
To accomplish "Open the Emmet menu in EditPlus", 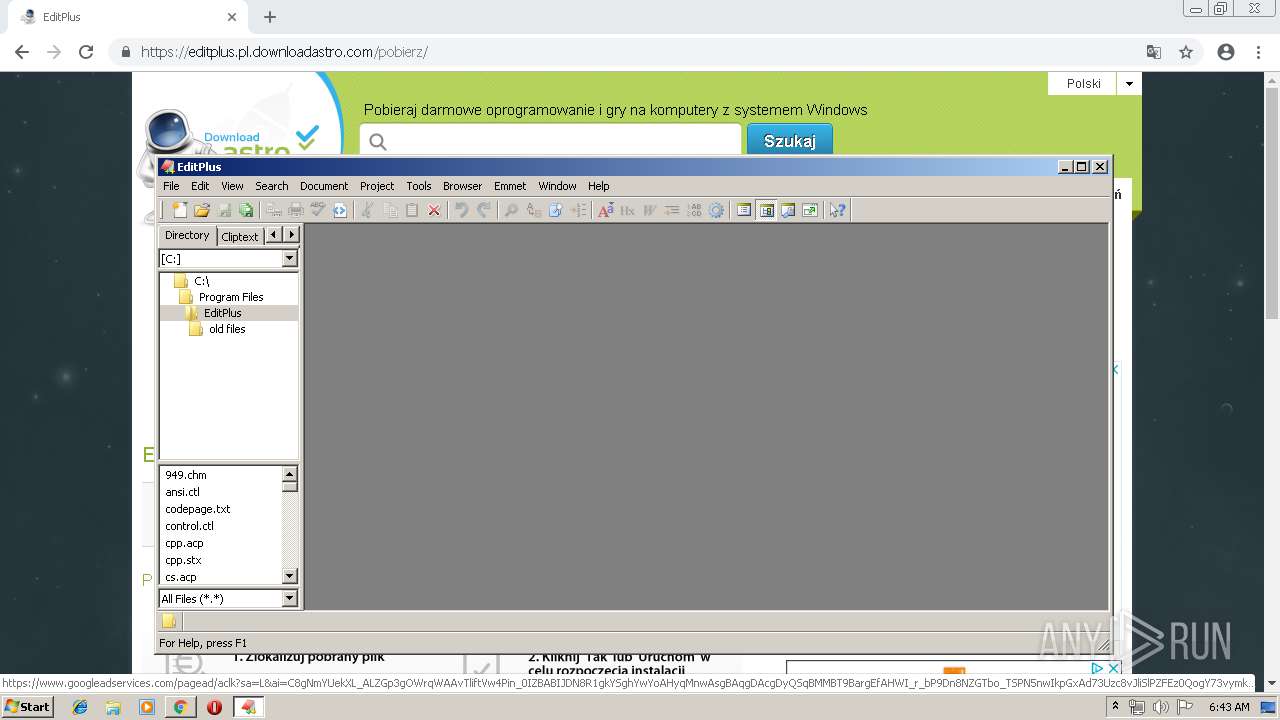I will 510,186.
